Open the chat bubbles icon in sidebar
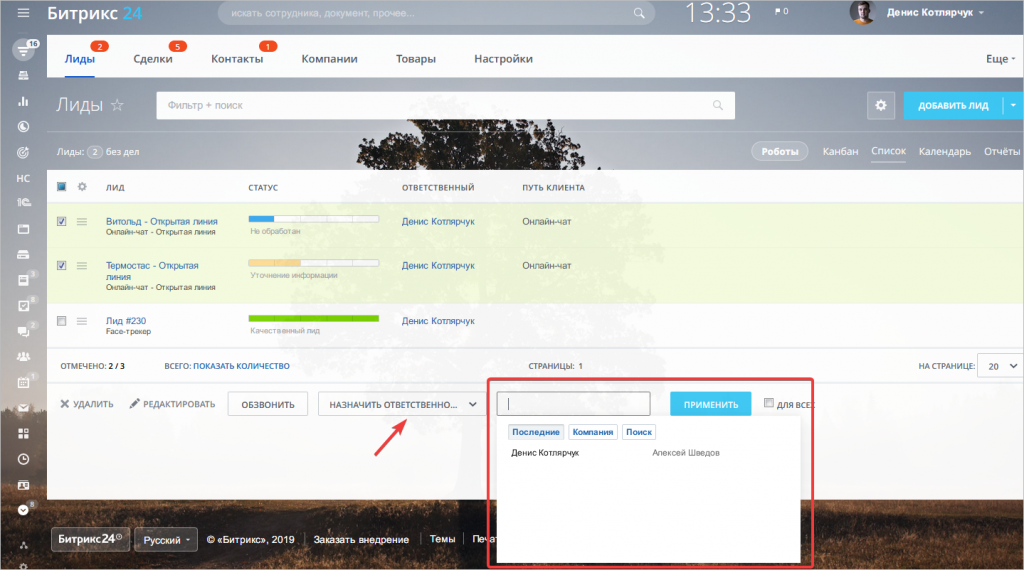 point(24,331)
